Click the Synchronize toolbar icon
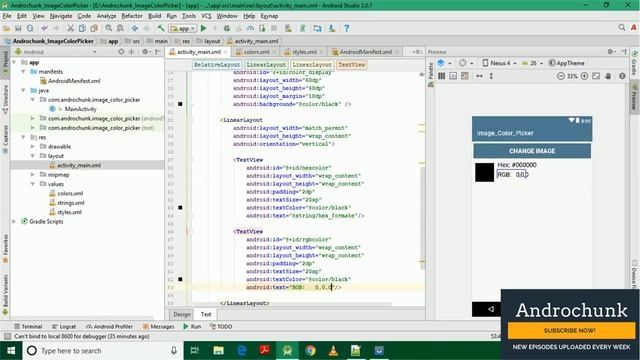 (30, 29)
